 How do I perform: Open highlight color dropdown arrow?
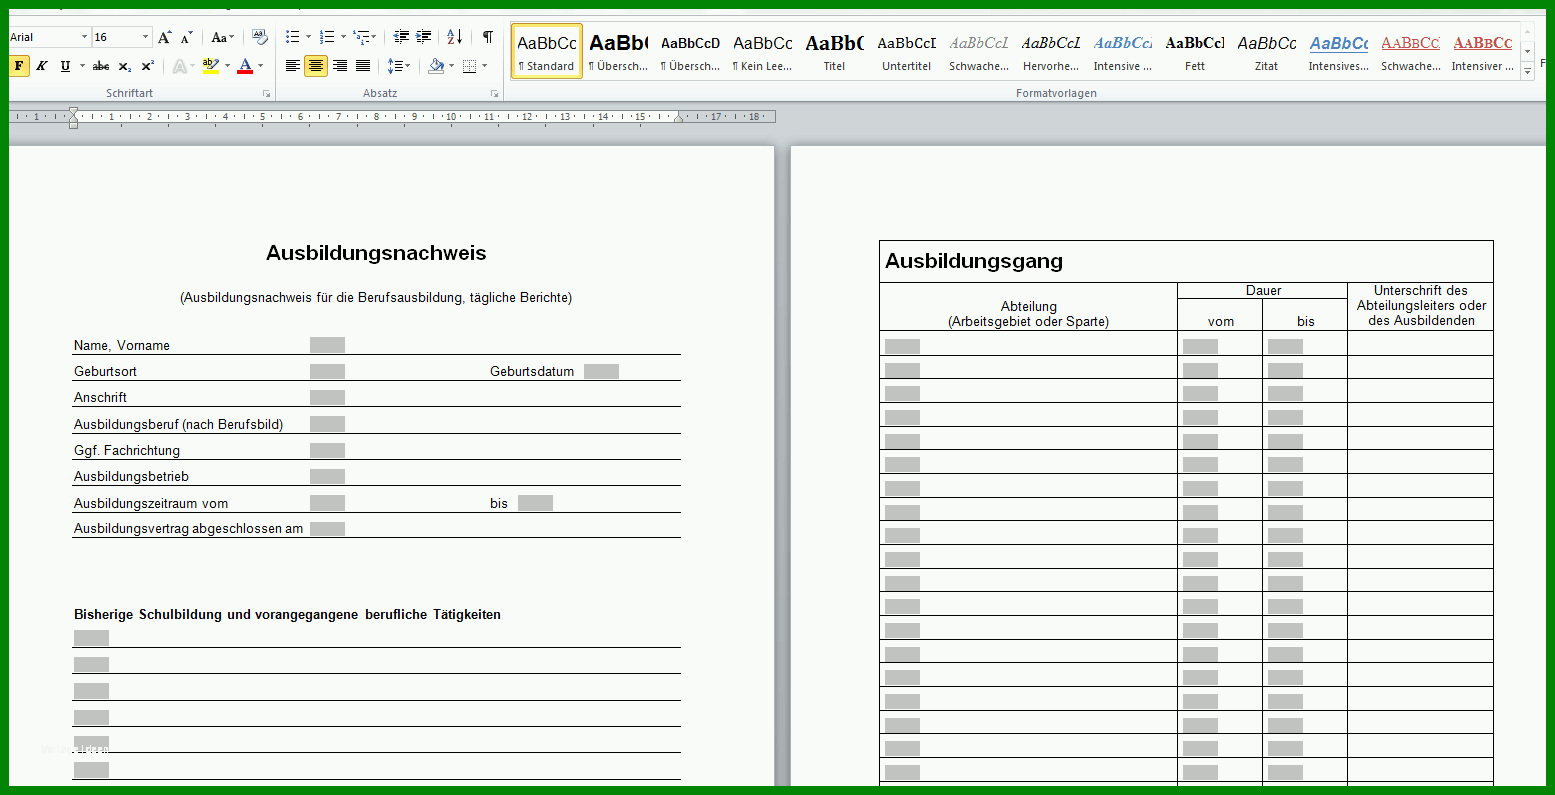(227, 66)
